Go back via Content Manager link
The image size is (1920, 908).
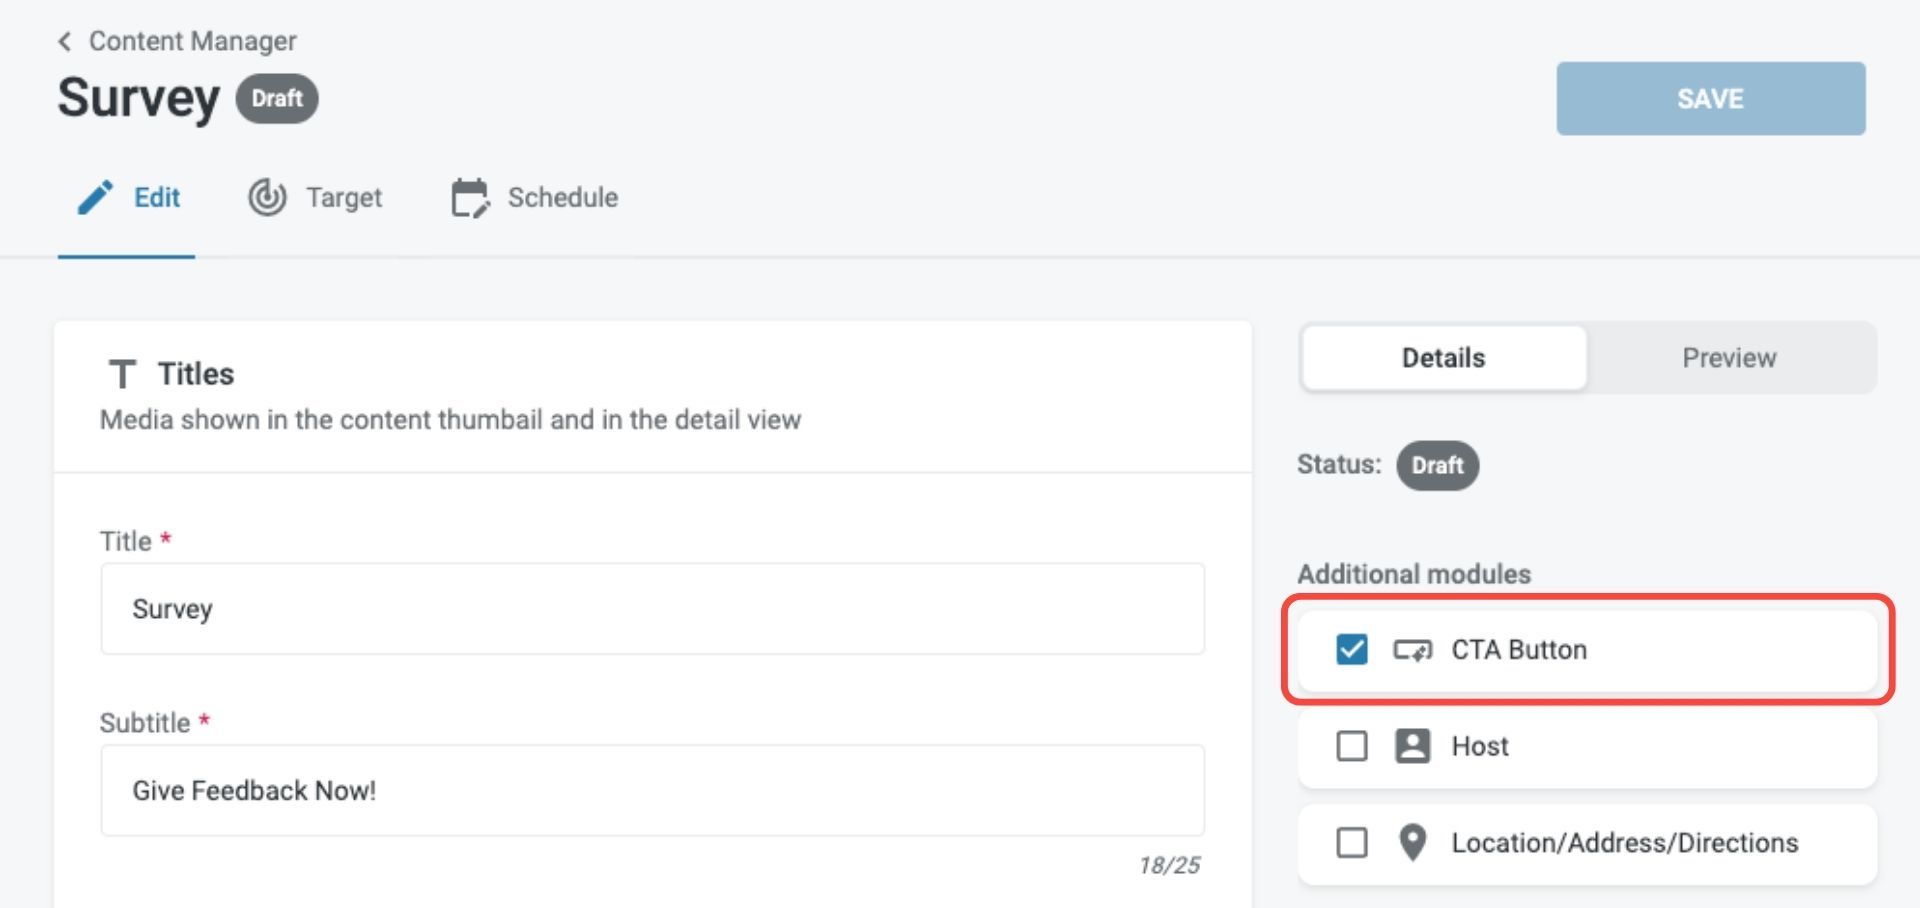(x=192, y=41)
